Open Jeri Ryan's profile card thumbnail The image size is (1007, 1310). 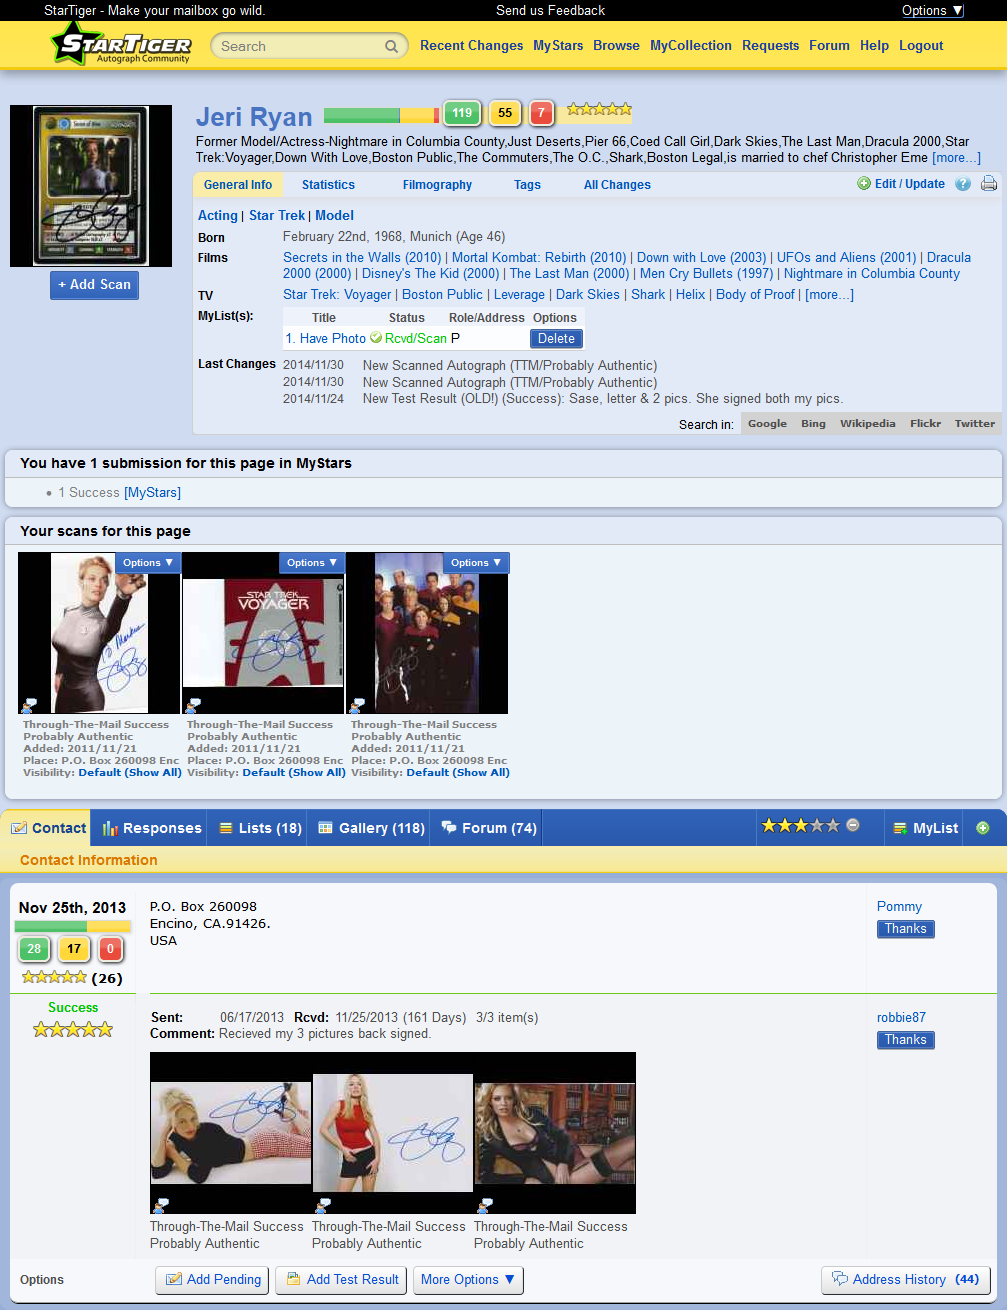(x=91, y=186)
